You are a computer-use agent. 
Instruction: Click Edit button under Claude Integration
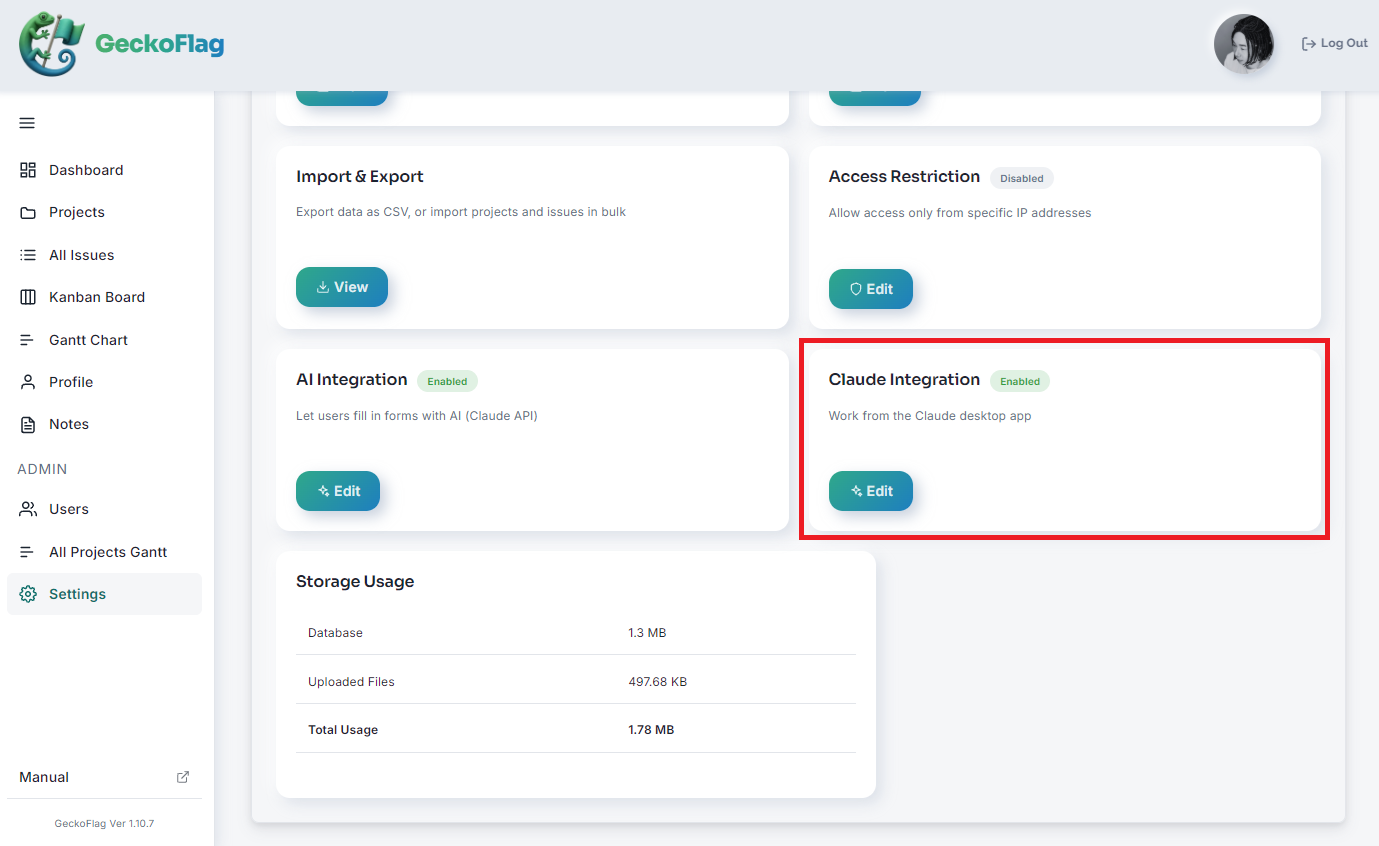(871, 491)
